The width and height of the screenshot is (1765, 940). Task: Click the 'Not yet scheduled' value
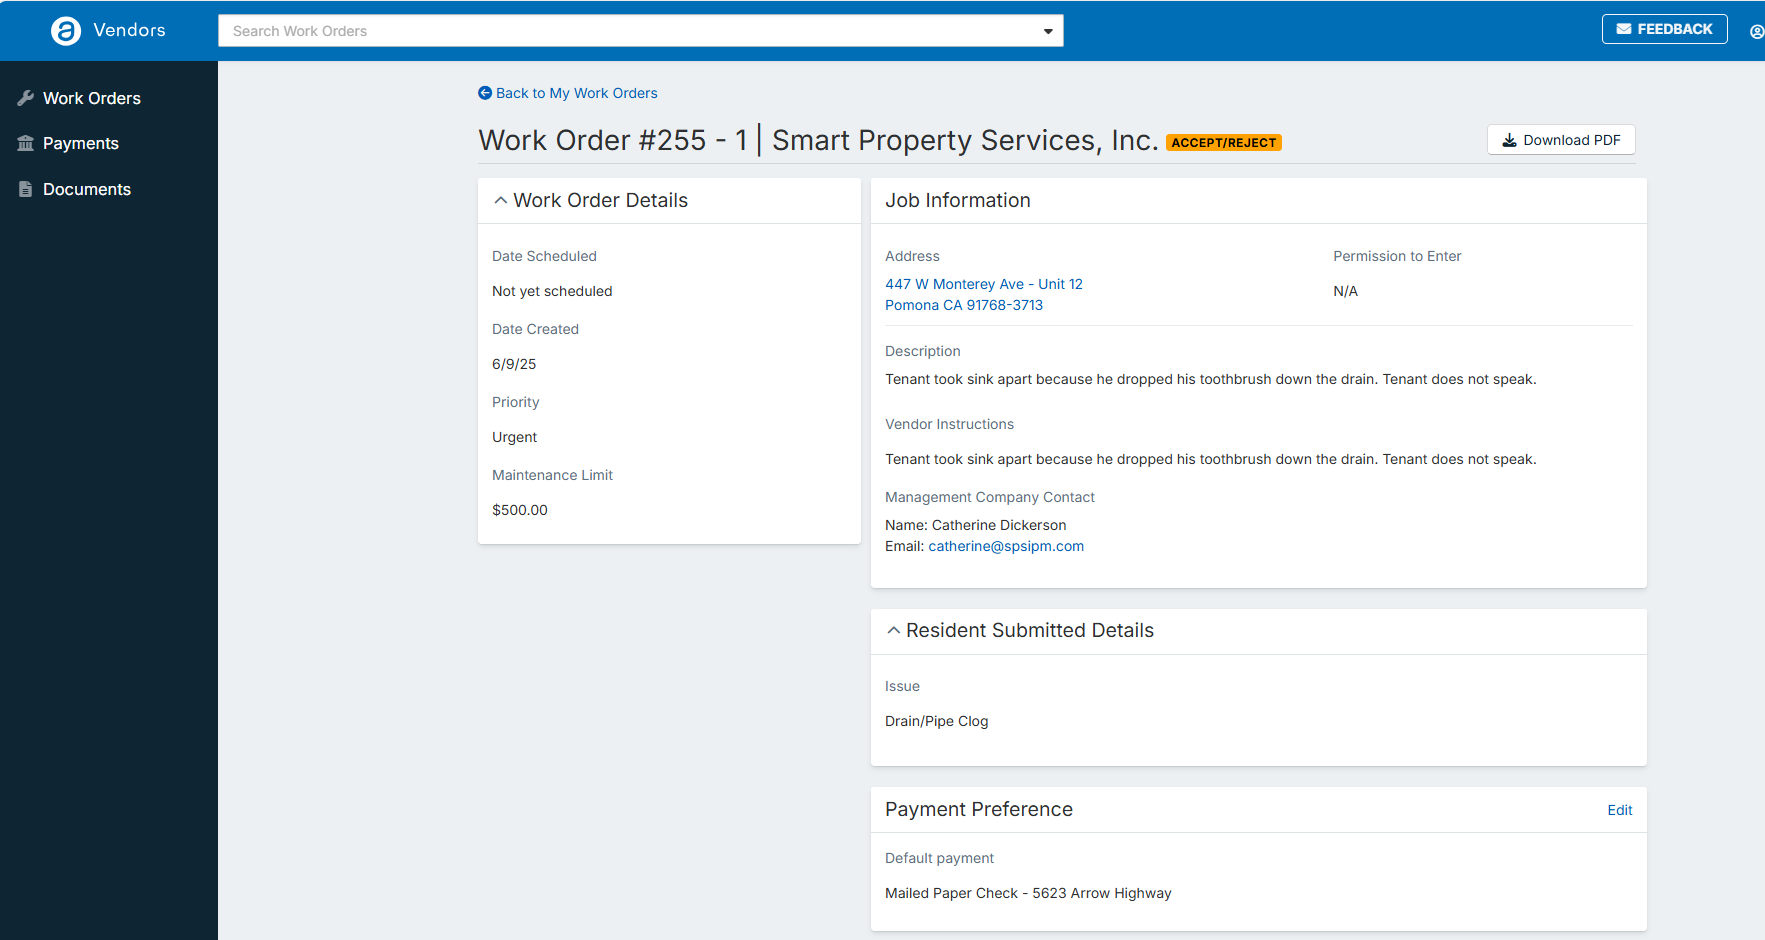coord(552,291)
